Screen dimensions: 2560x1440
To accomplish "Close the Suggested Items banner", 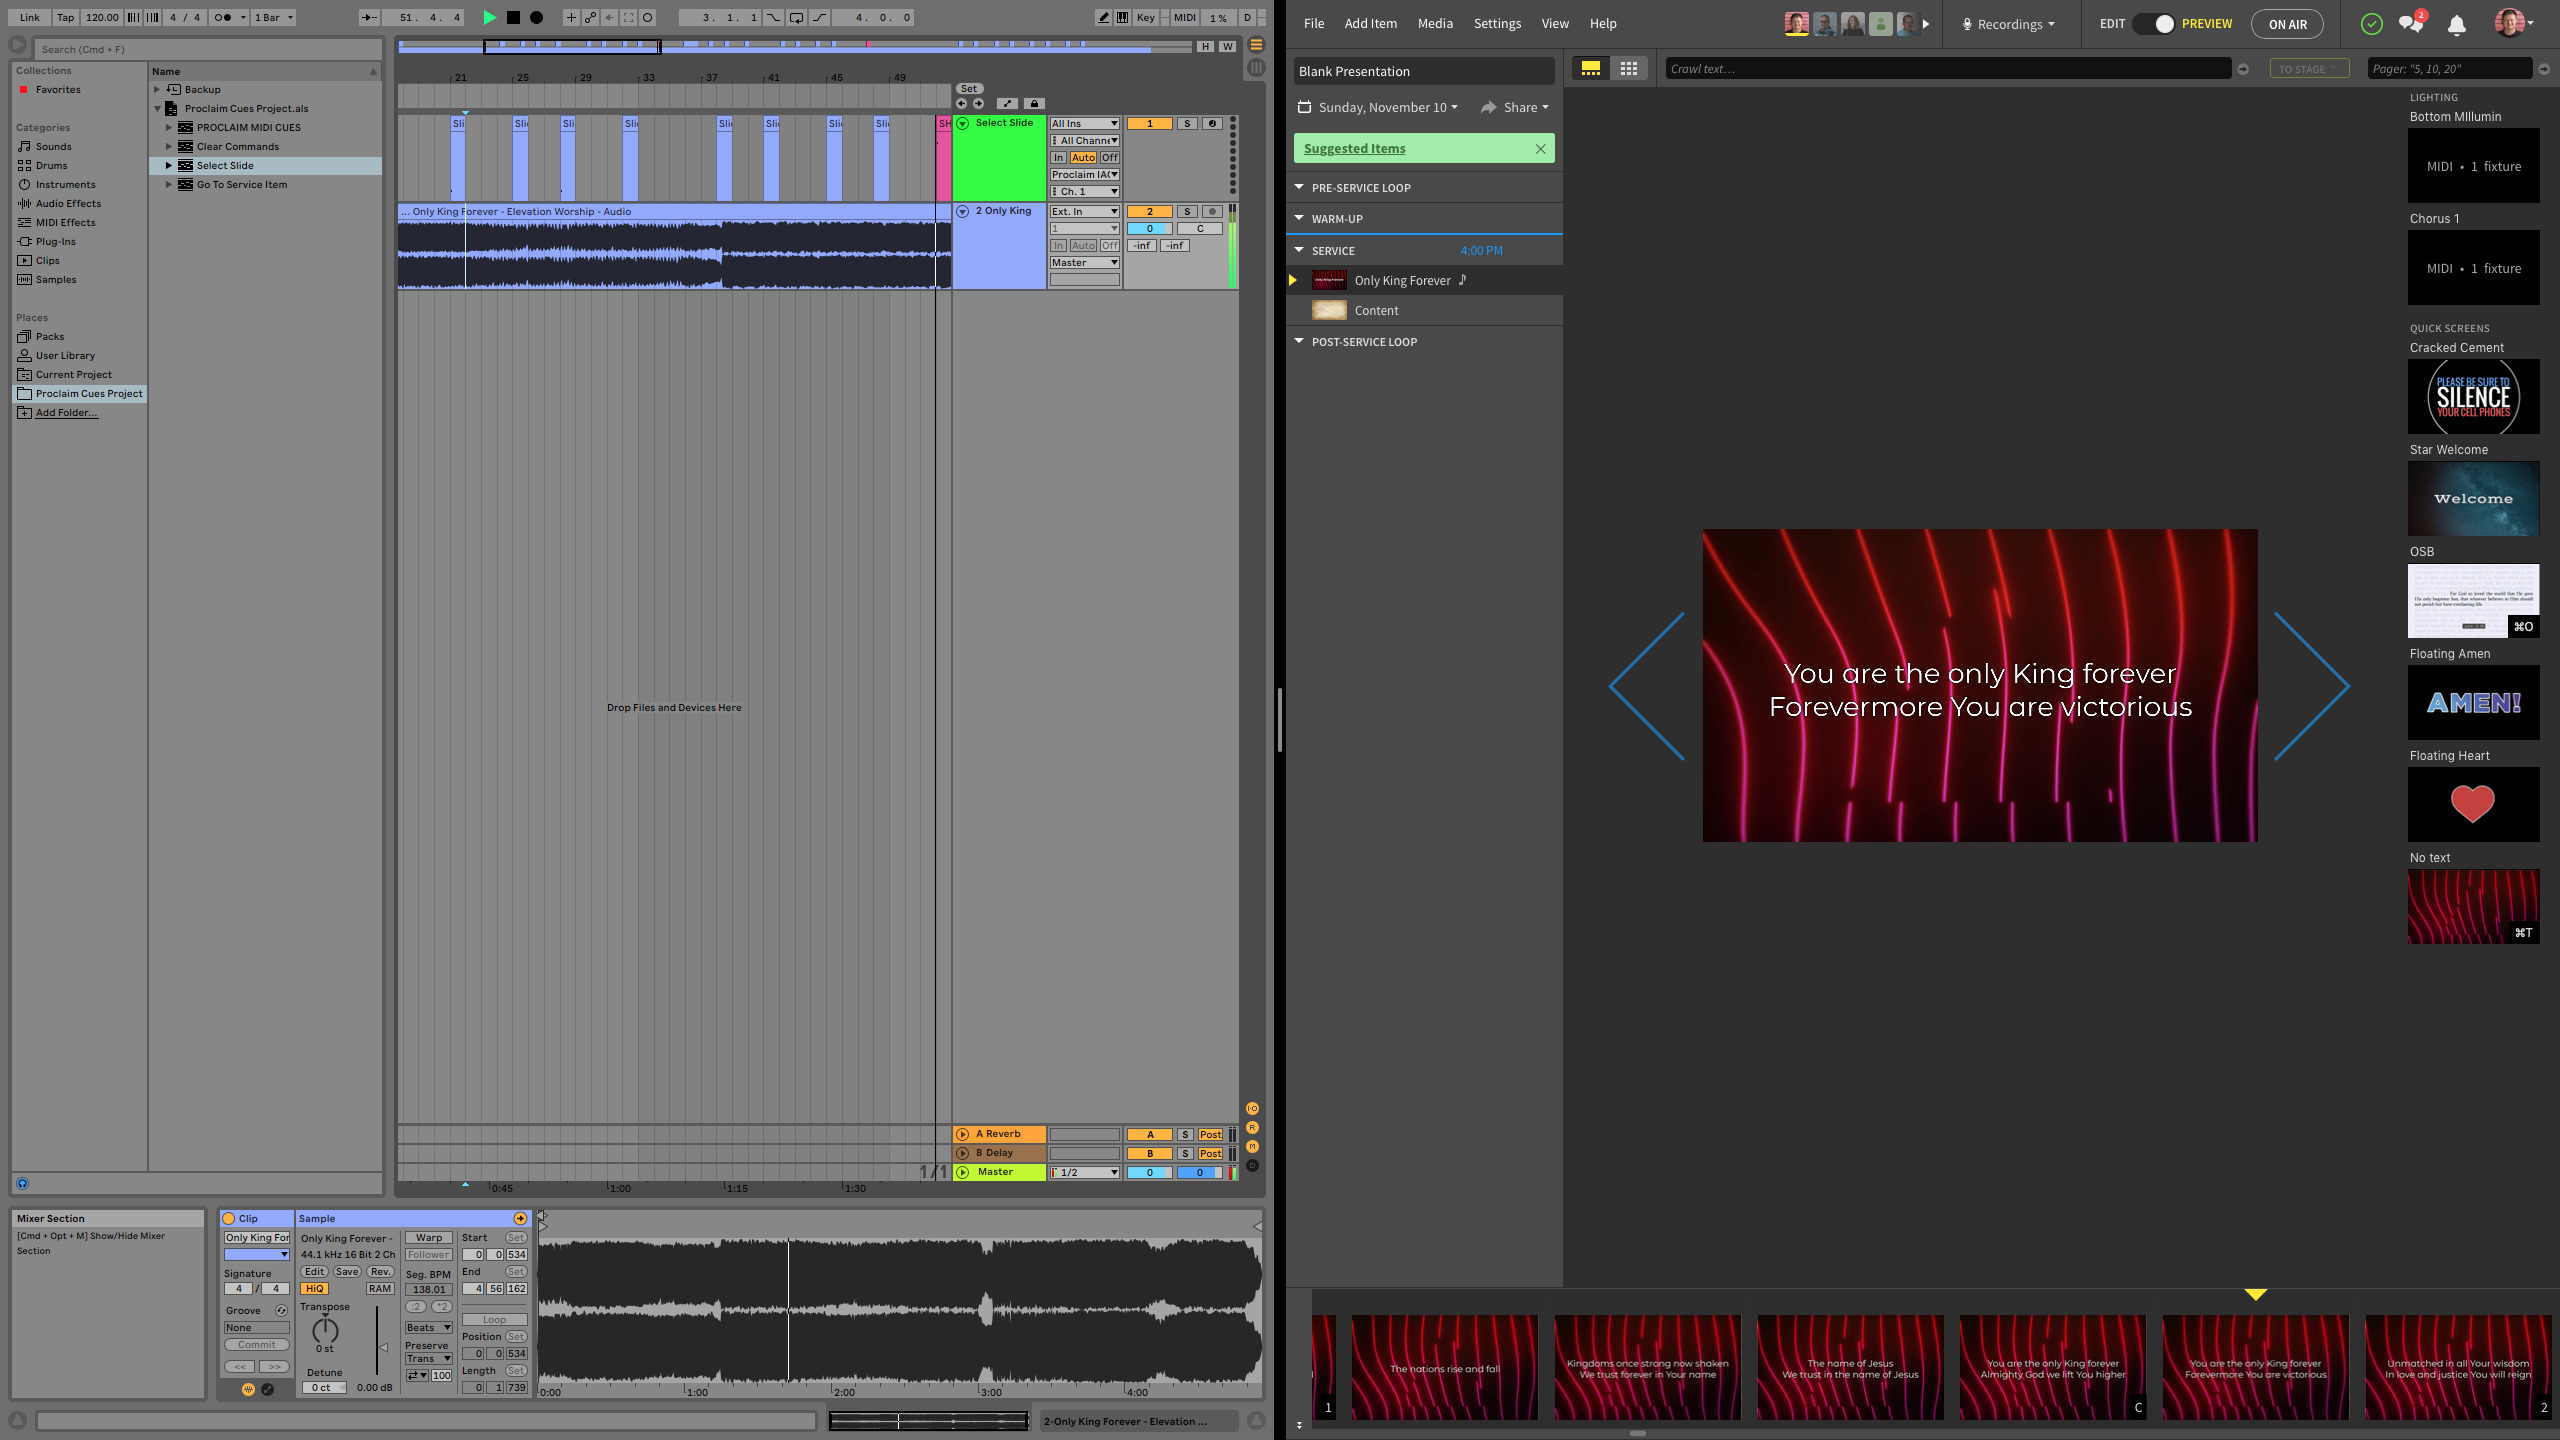I will point(1540,149).
